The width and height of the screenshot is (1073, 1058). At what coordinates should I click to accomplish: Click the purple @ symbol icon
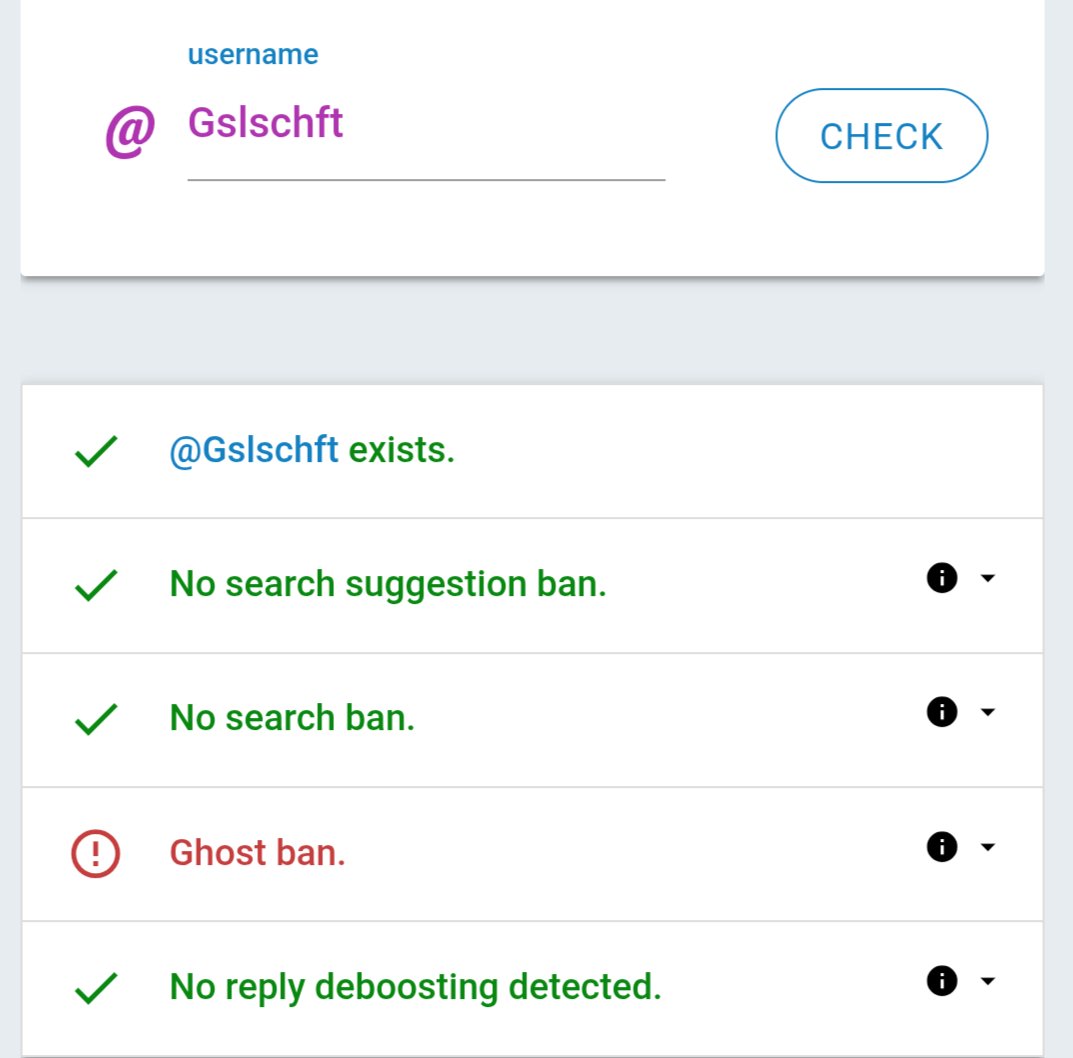tap(130, 131)
